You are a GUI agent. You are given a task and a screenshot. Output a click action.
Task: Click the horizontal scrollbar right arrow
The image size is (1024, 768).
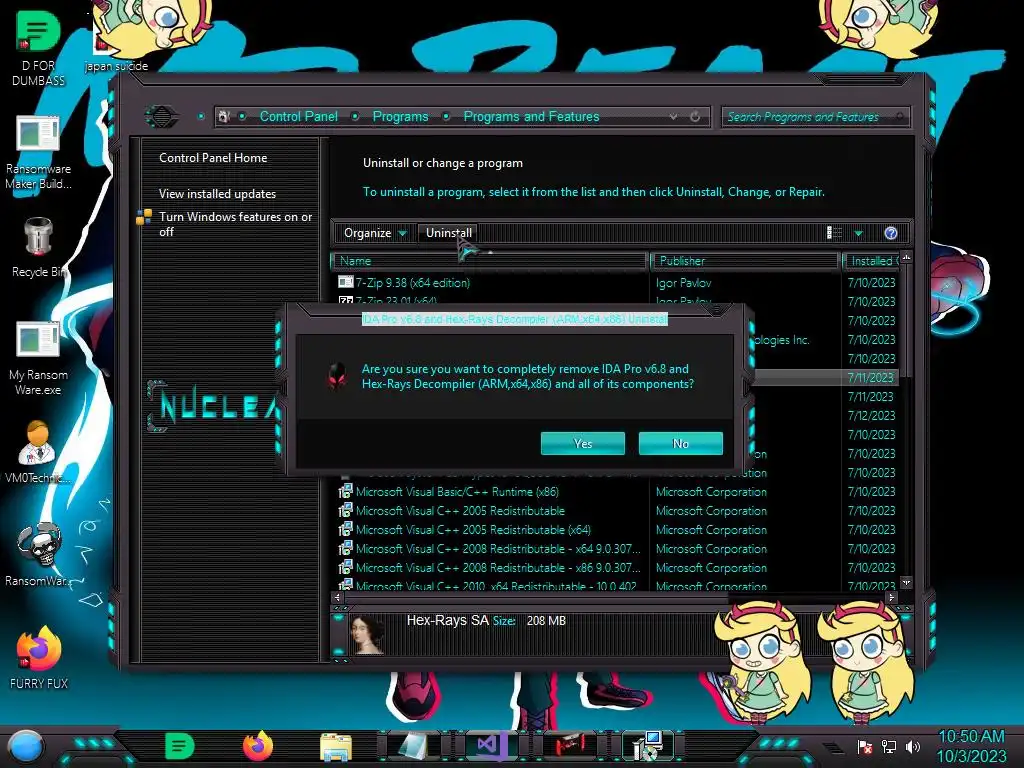pyautogui.click(x=891, y=597)
